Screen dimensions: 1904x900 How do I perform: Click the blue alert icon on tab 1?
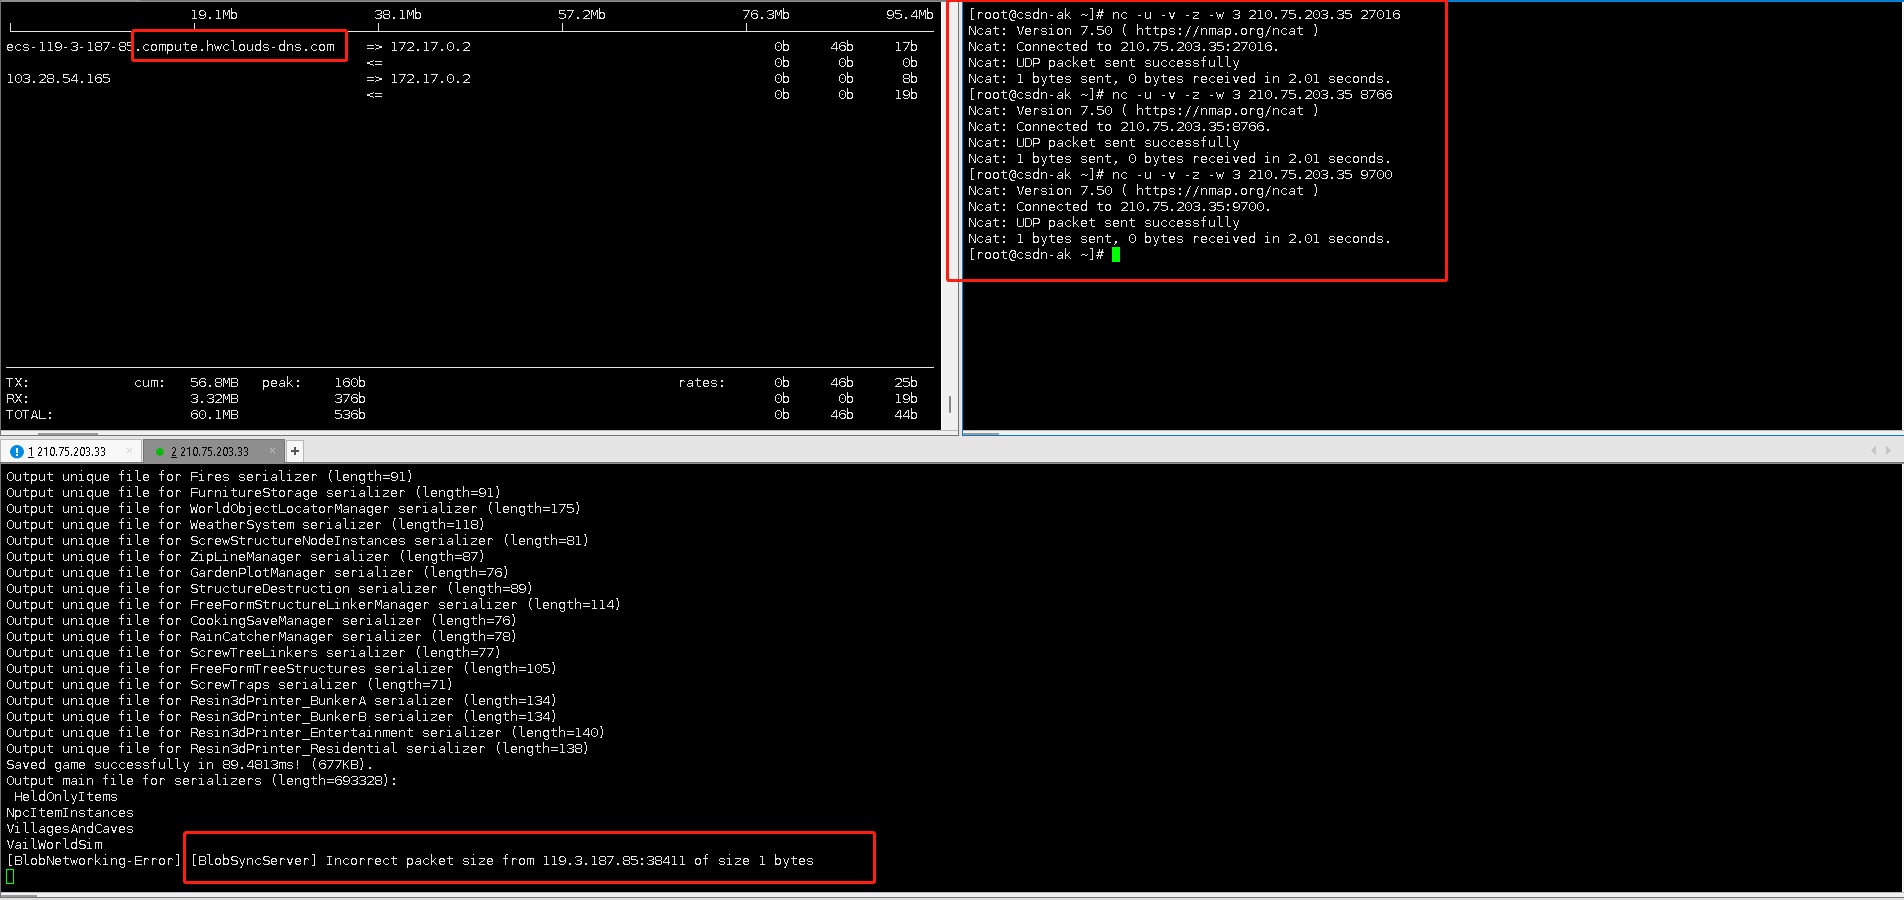coord(16,451)
